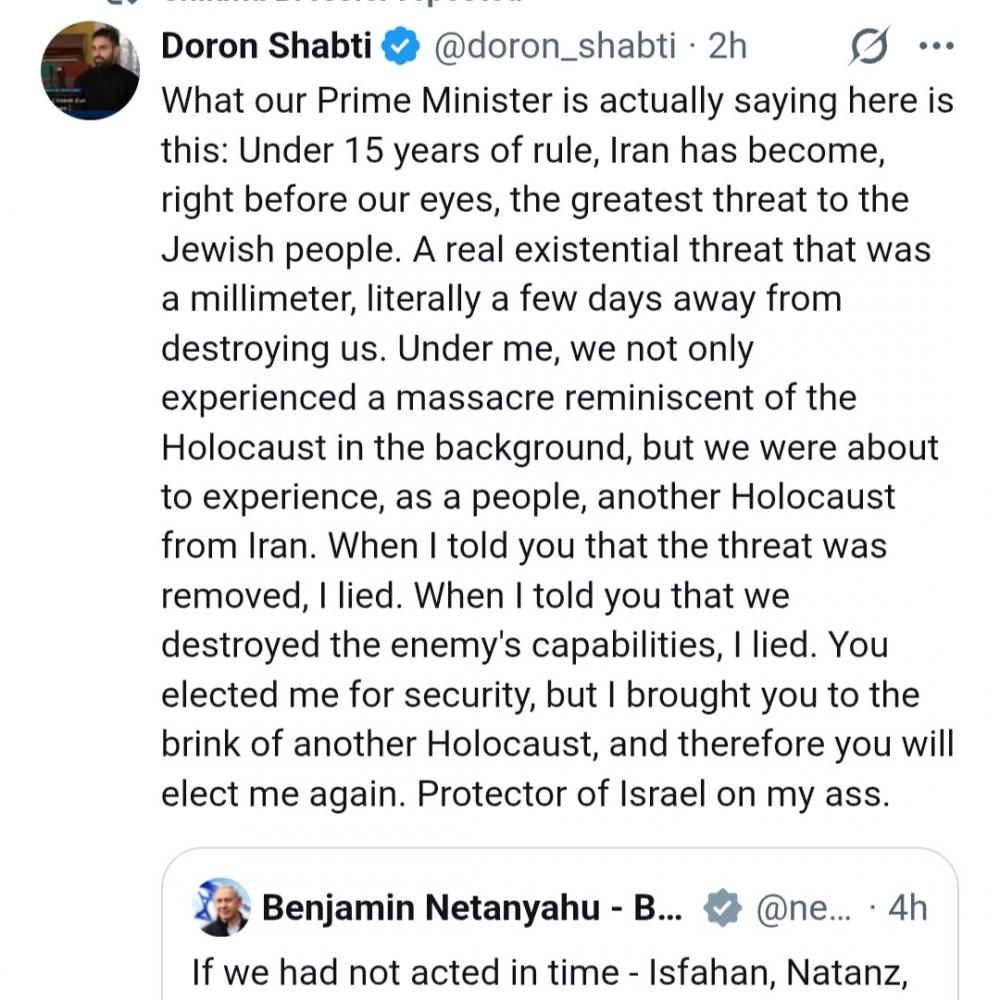Click the Benjamin Netanyahu name in quote
Image resolution: width=1000 pixels, height=1000 pixels.
[472, 907]
